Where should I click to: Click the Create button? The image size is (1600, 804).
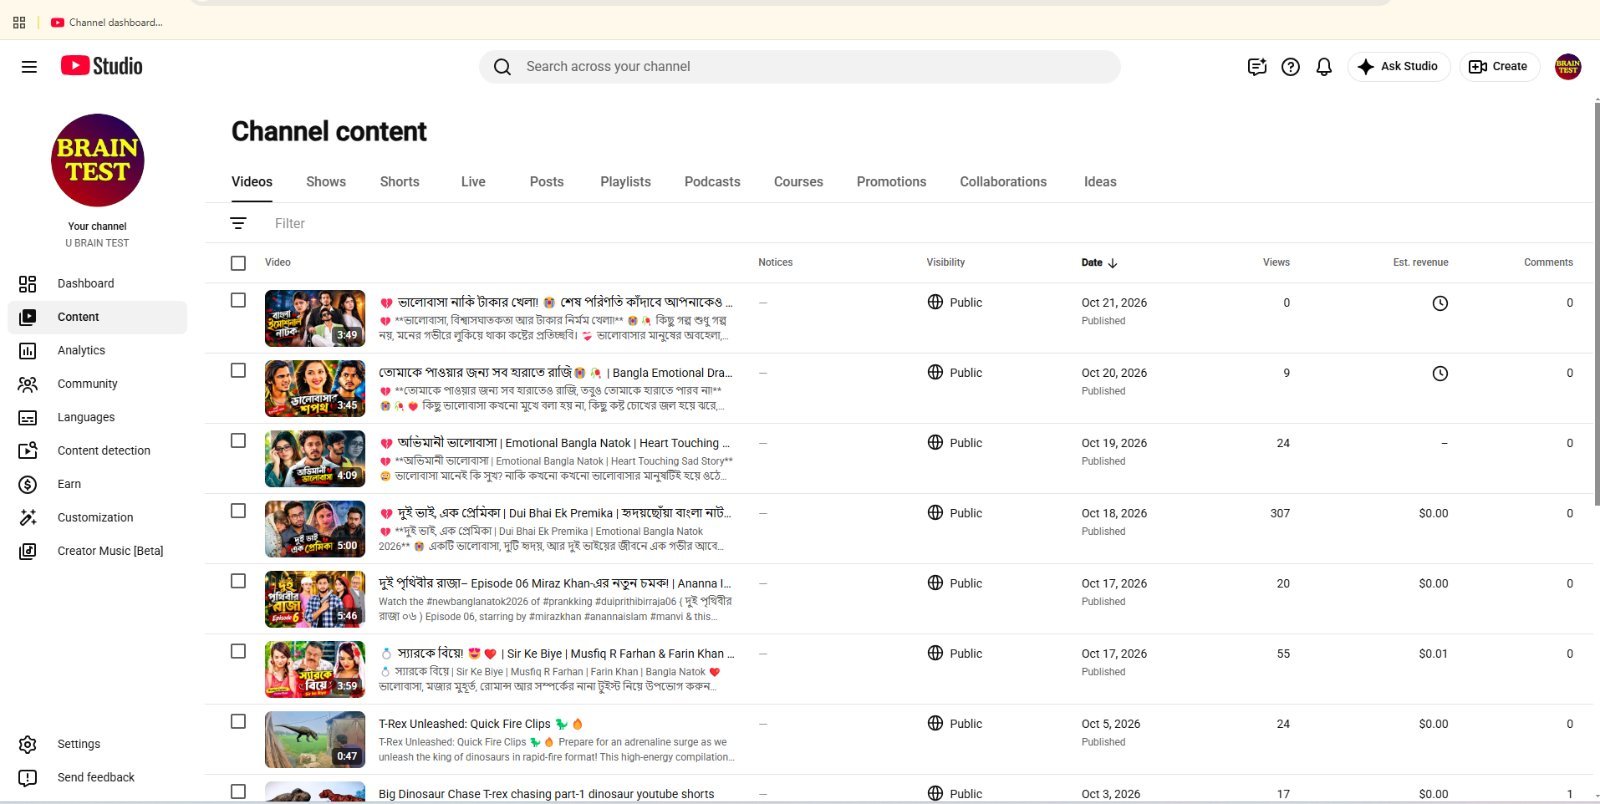tap(1499, 67)
